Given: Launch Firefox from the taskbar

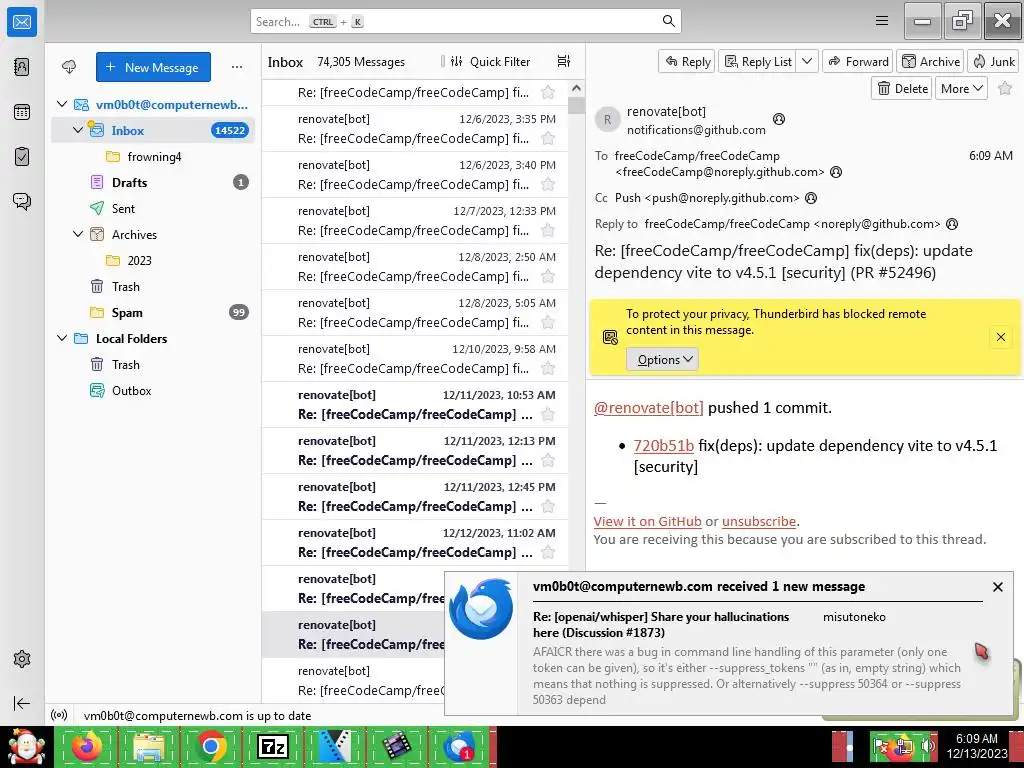Looking at the screenshot, I should coord(87,746).
